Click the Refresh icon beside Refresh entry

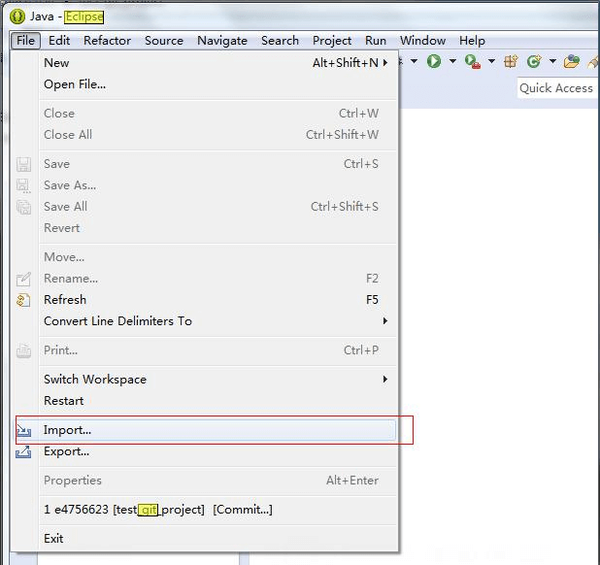(23, 300)
